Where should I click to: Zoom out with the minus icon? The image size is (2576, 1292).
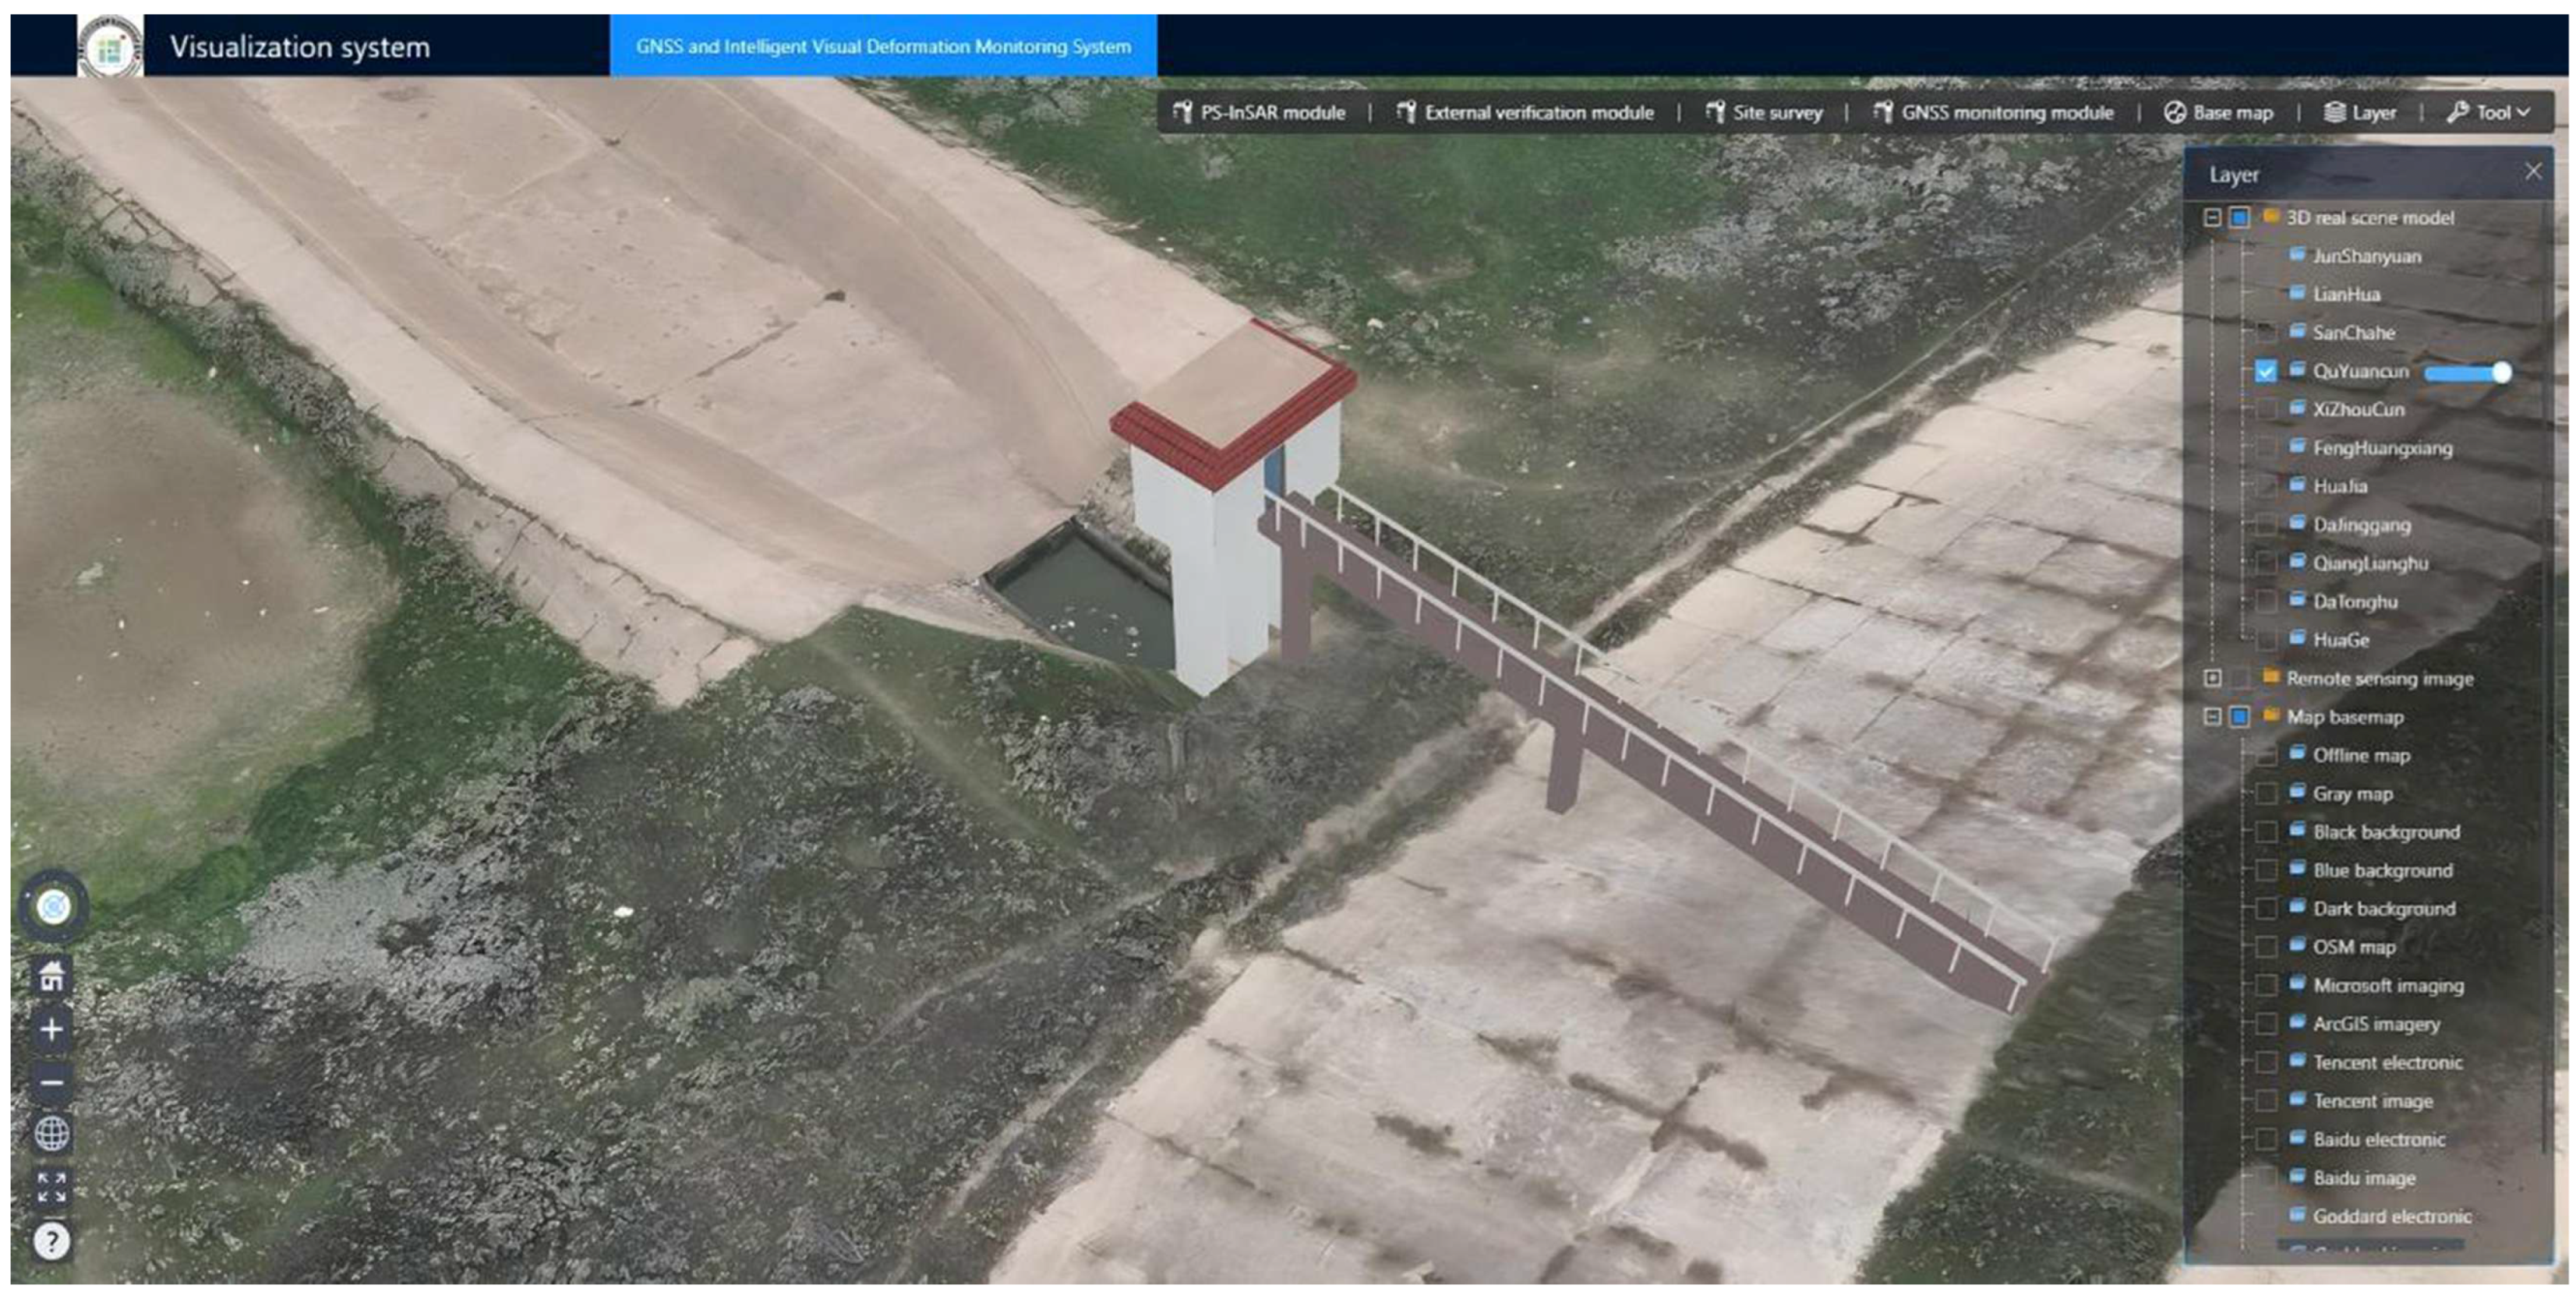(x=52, y=1082)
